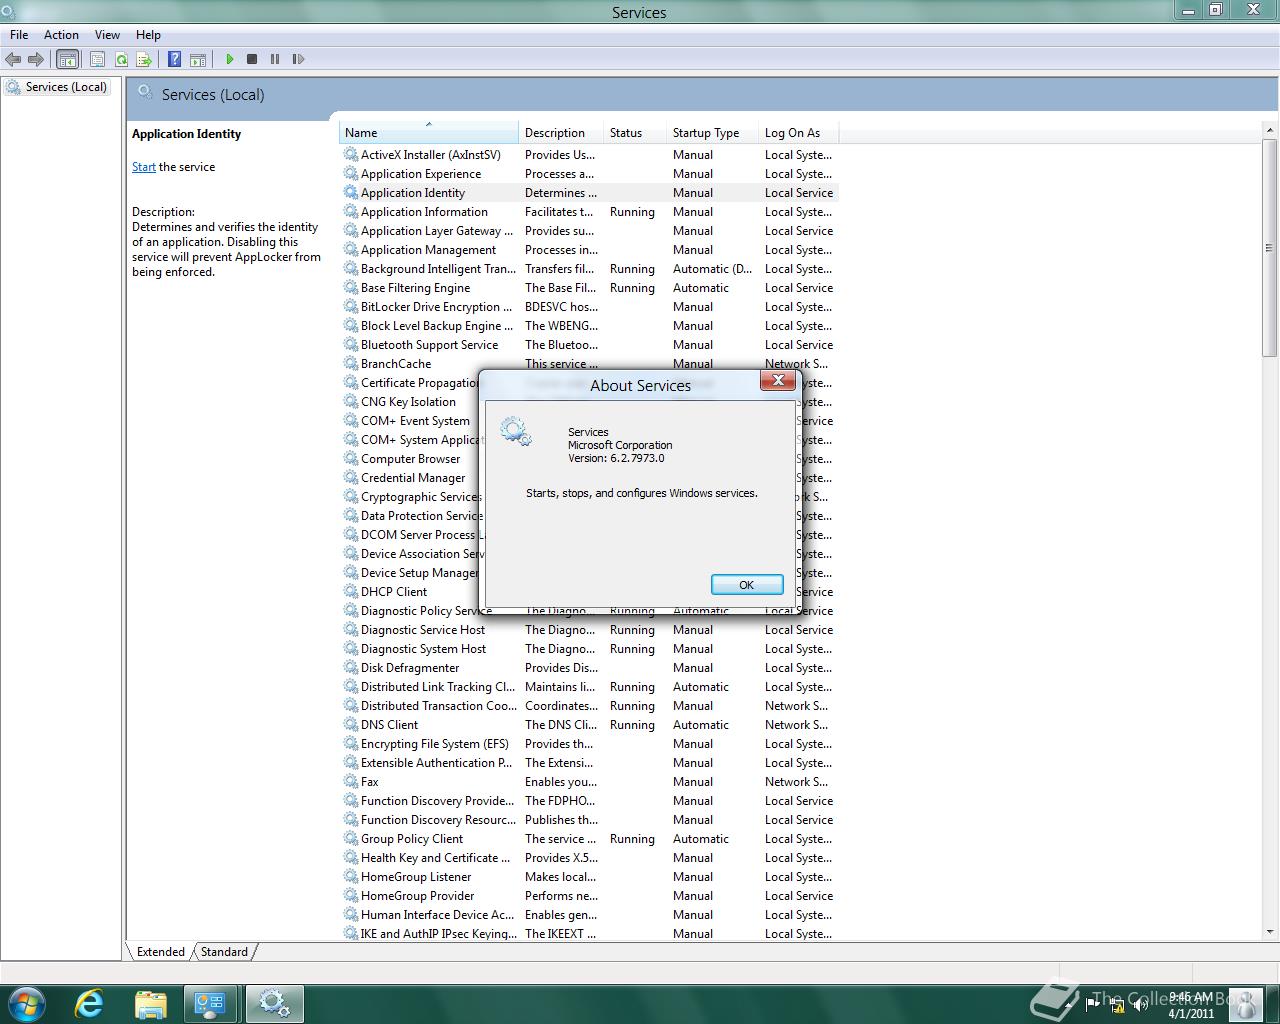The width and height of the screenshot is (1280, 1024).
Task: Sort by the Log On As column header
Action: pyautogui.click(x=798, y=132)
